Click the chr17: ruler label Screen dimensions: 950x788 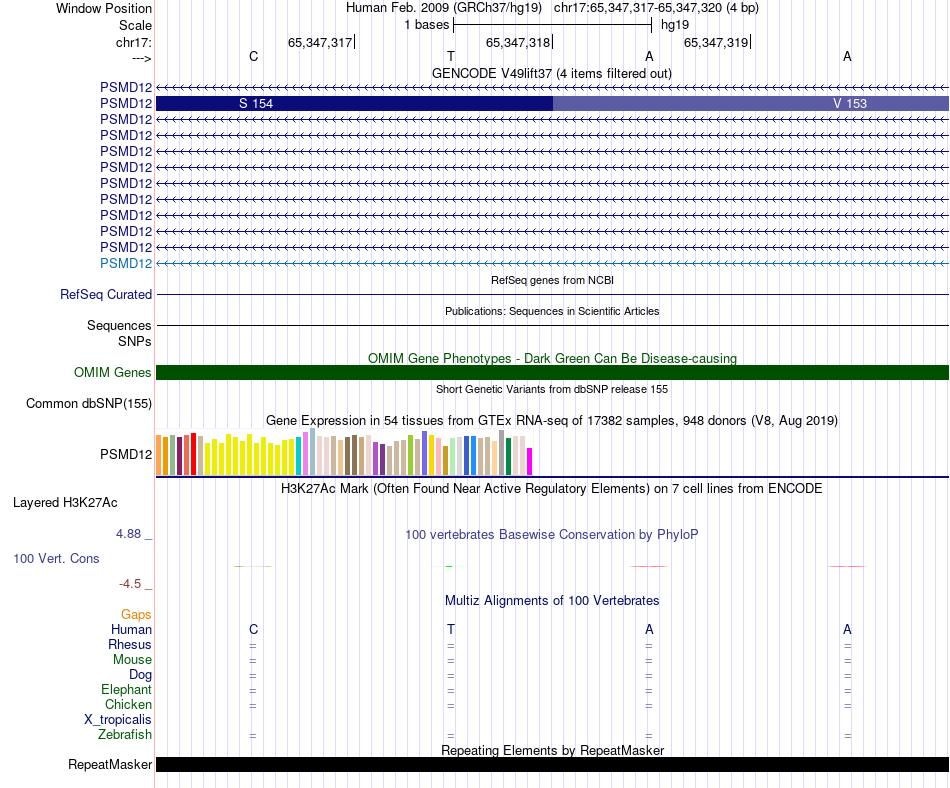point(134,42)
